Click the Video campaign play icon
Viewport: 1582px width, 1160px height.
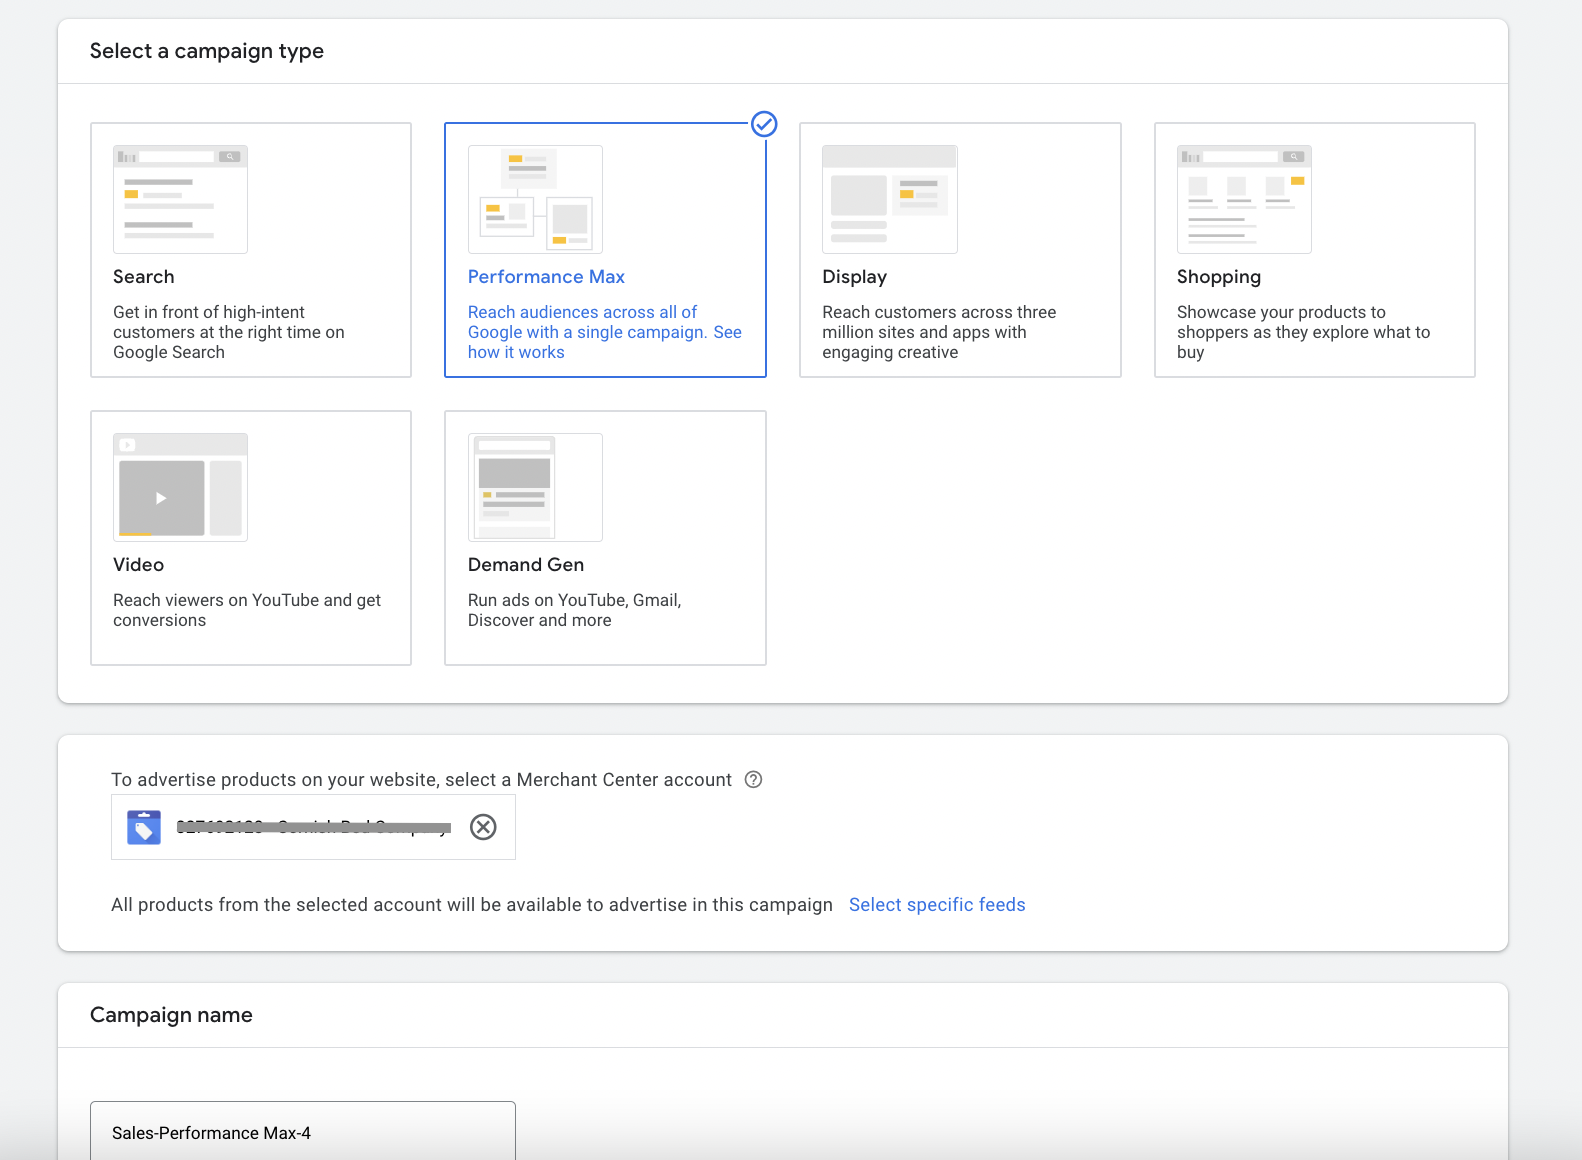pyautogui.click(x=161, y=498)
